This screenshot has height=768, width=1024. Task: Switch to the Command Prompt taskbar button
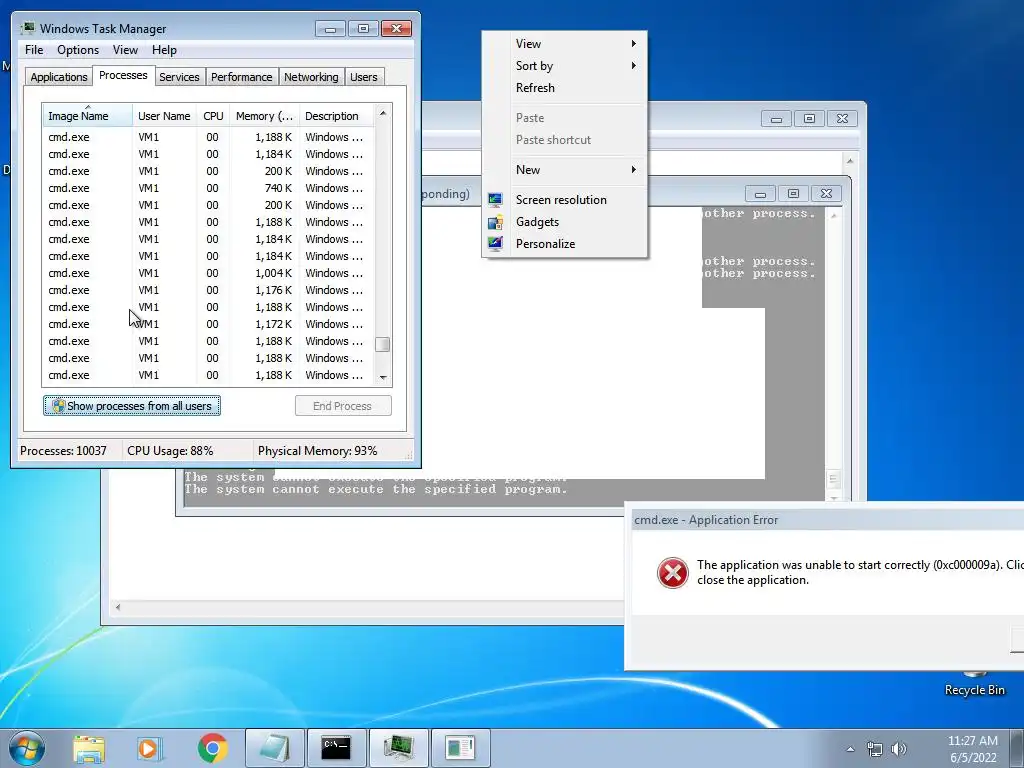click(336, 748)
